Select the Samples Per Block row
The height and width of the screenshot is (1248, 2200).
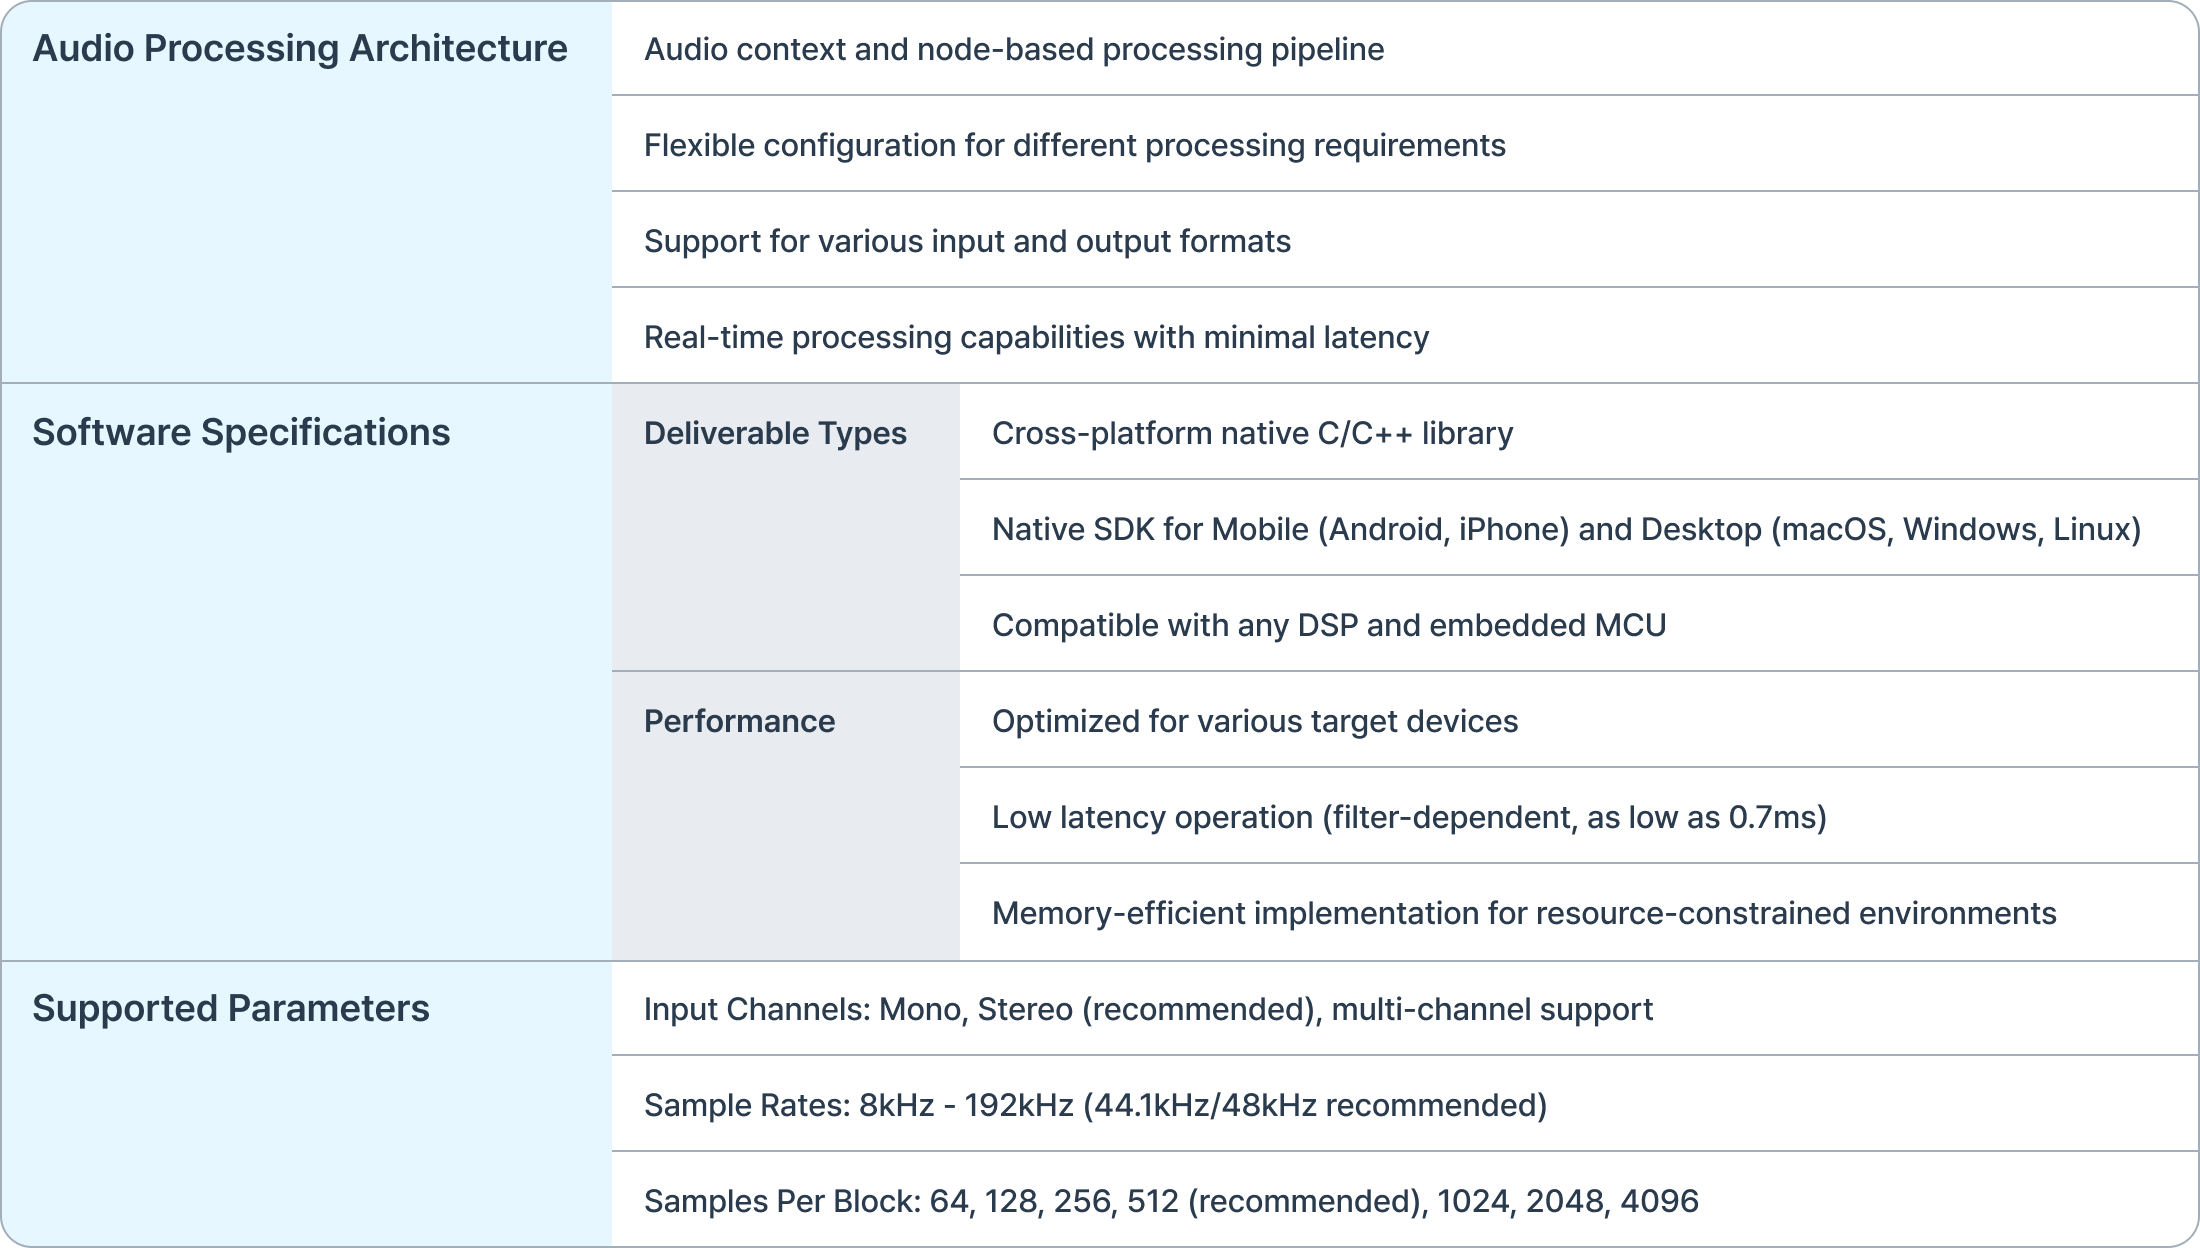[x=1171, y=1201]
